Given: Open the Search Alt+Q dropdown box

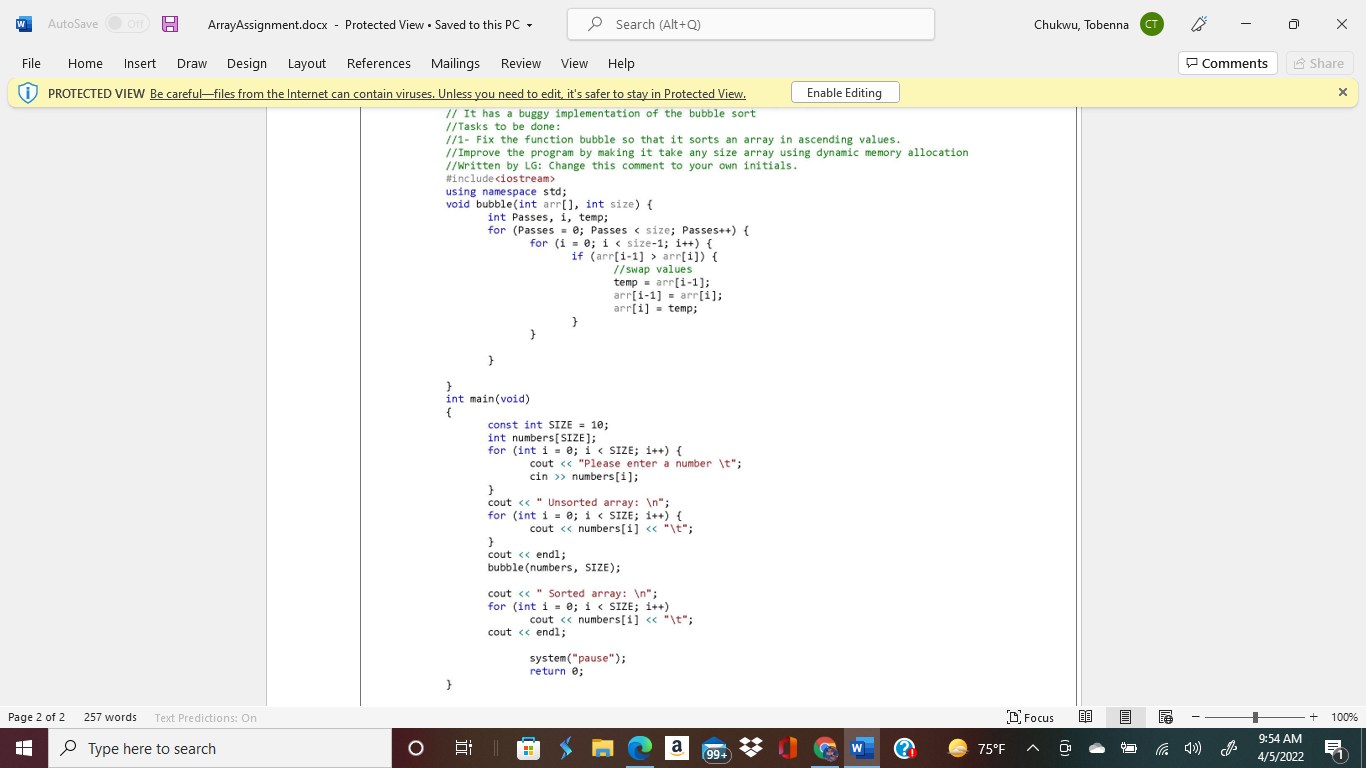Looking at the screenshot, I should (x=750, y=24).
